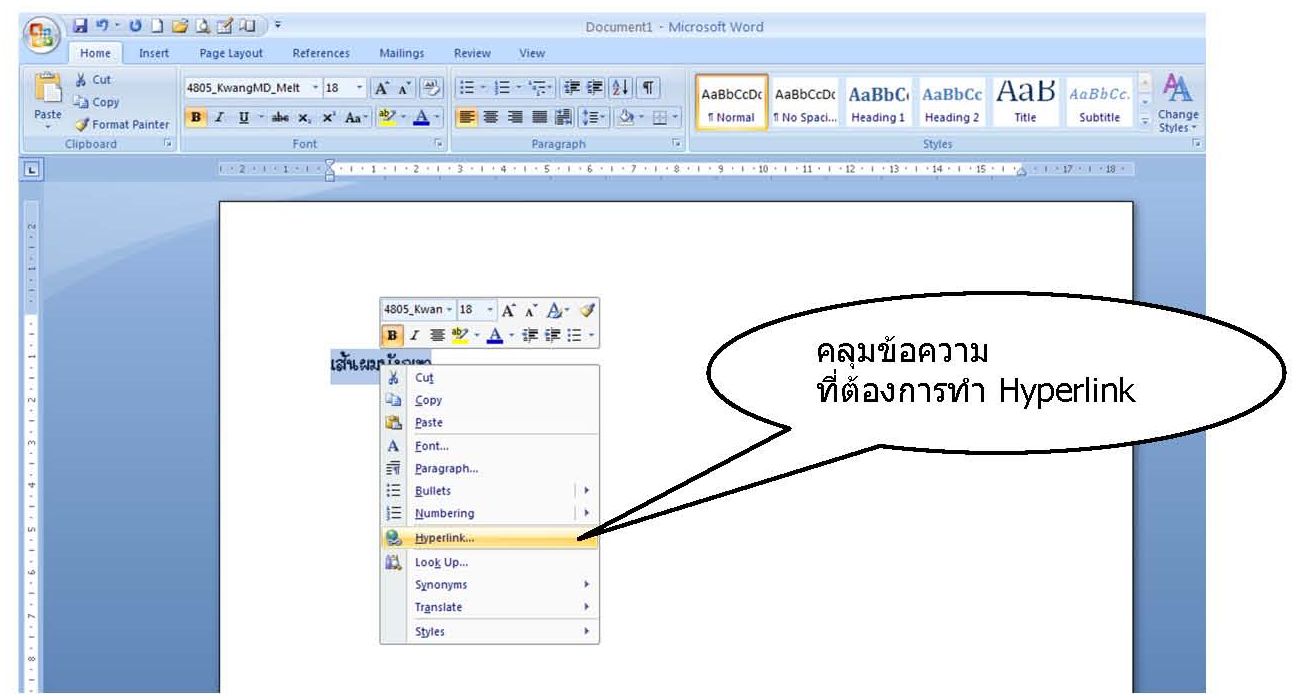The image size is (1299, 700).
Task: Click Copy in the ribbon Clipboard group
Action: tap(96, 102)
